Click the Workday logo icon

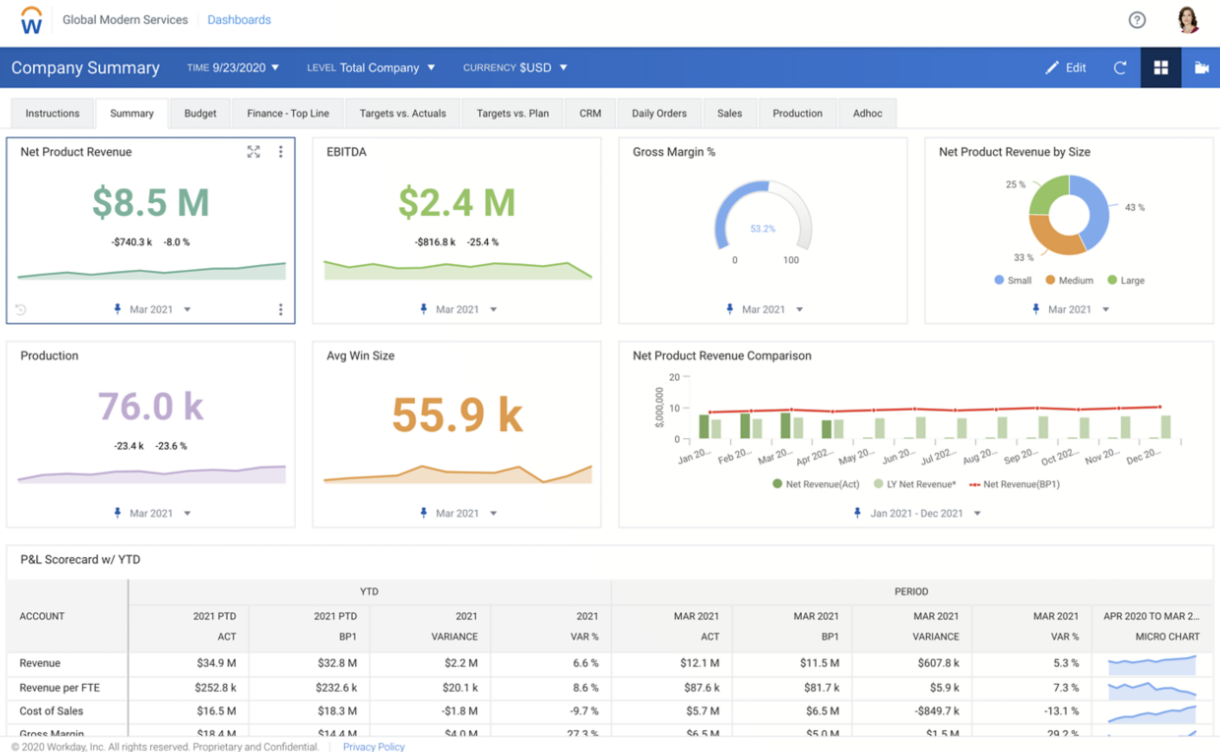[31, 21]
